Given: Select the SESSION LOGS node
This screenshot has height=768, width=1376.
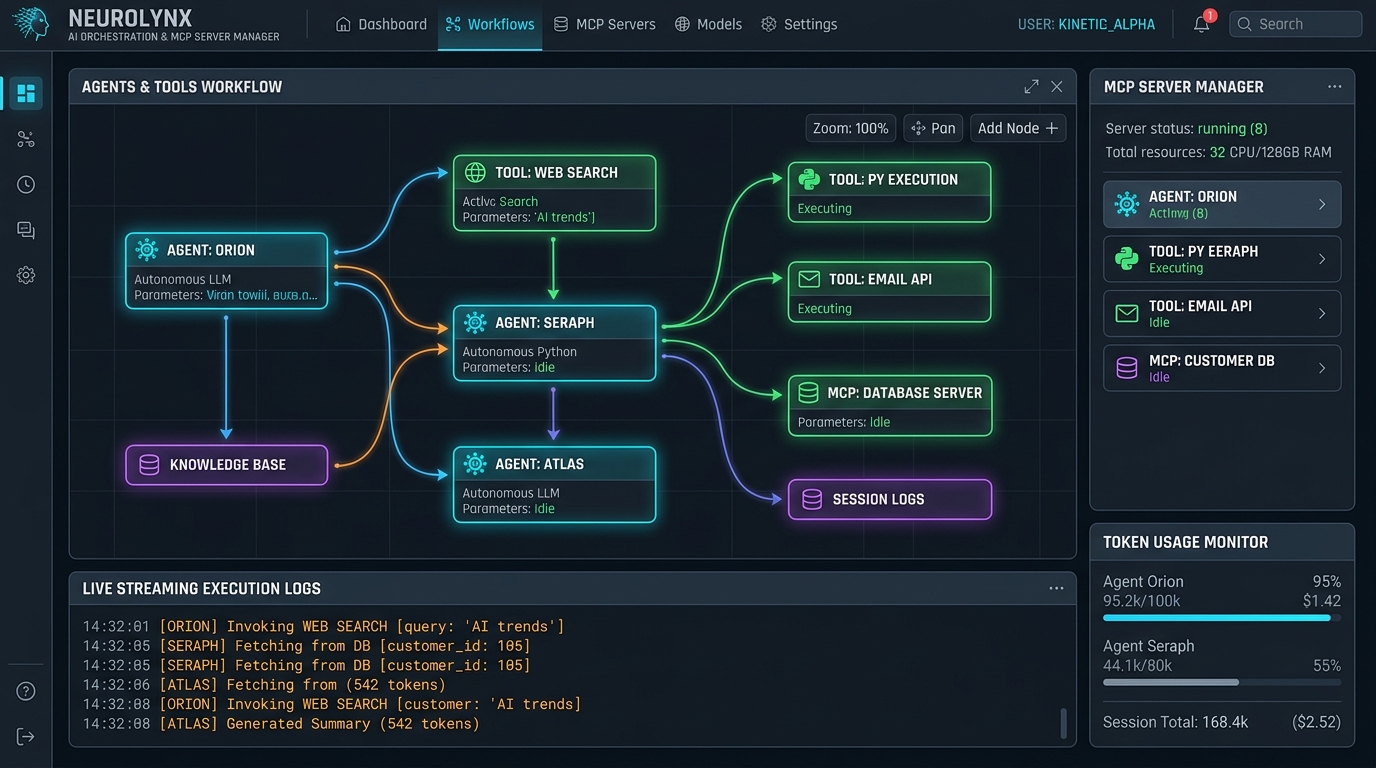Looking at the screenshot, I should (889, 499).
